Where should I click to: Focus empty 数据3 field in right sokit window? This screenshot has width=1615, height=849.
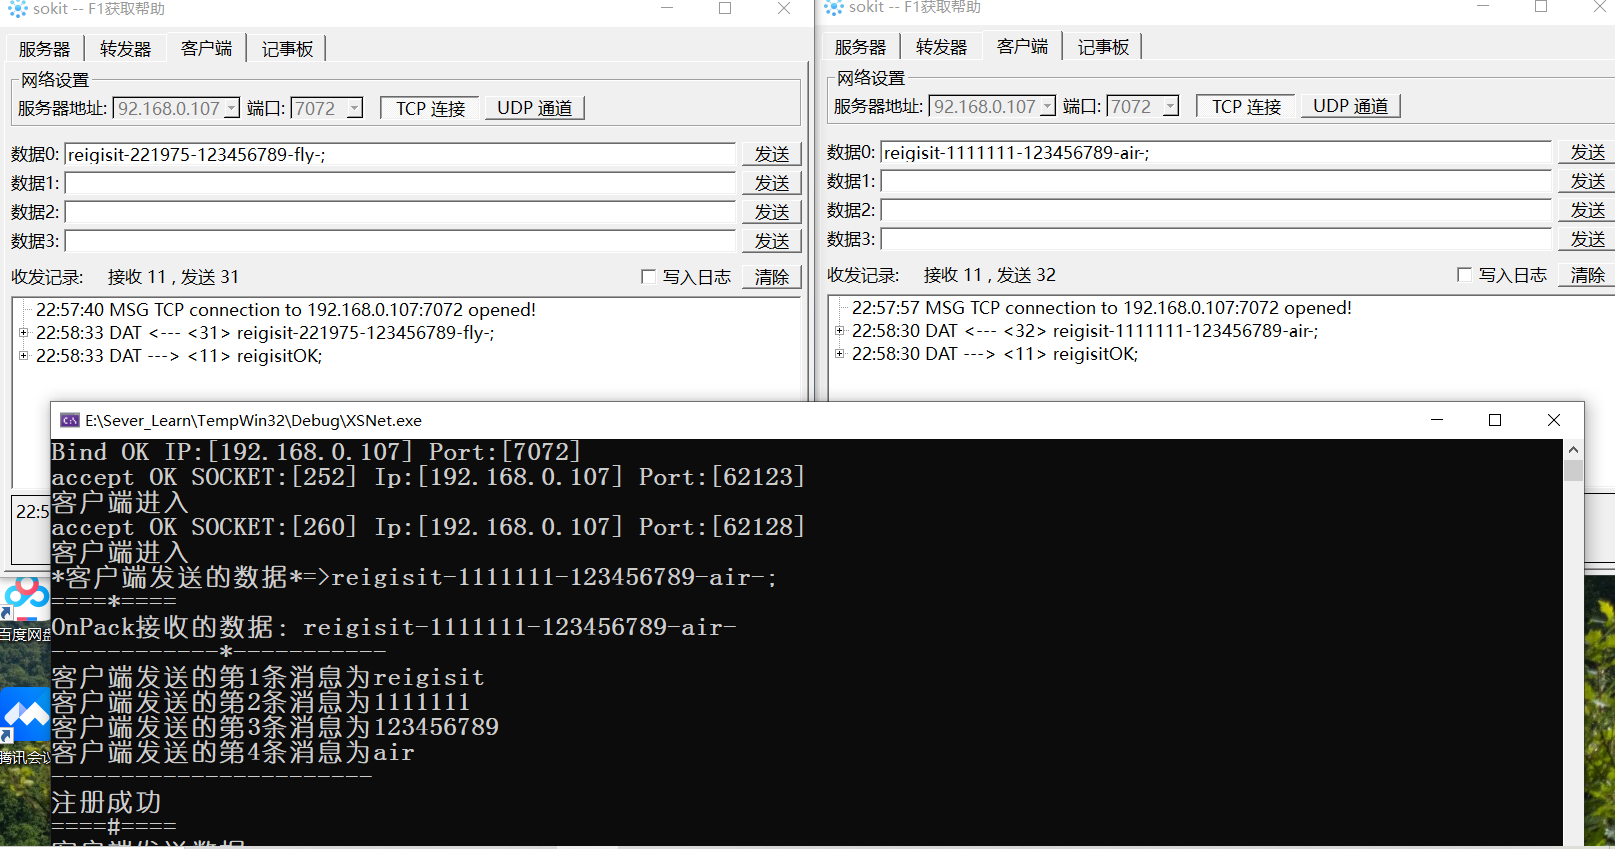(1216, 239)
